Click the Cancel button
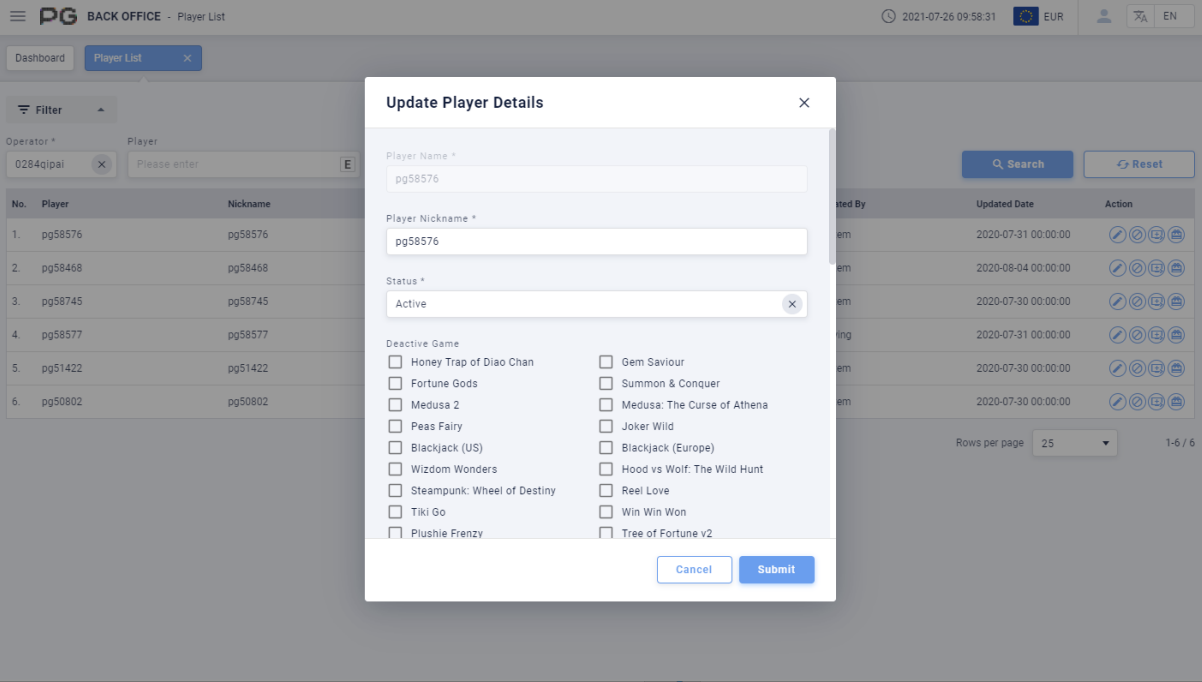The height and width of the screenshot is (682, 1202). pyautogui.click(x=694, y=570)
